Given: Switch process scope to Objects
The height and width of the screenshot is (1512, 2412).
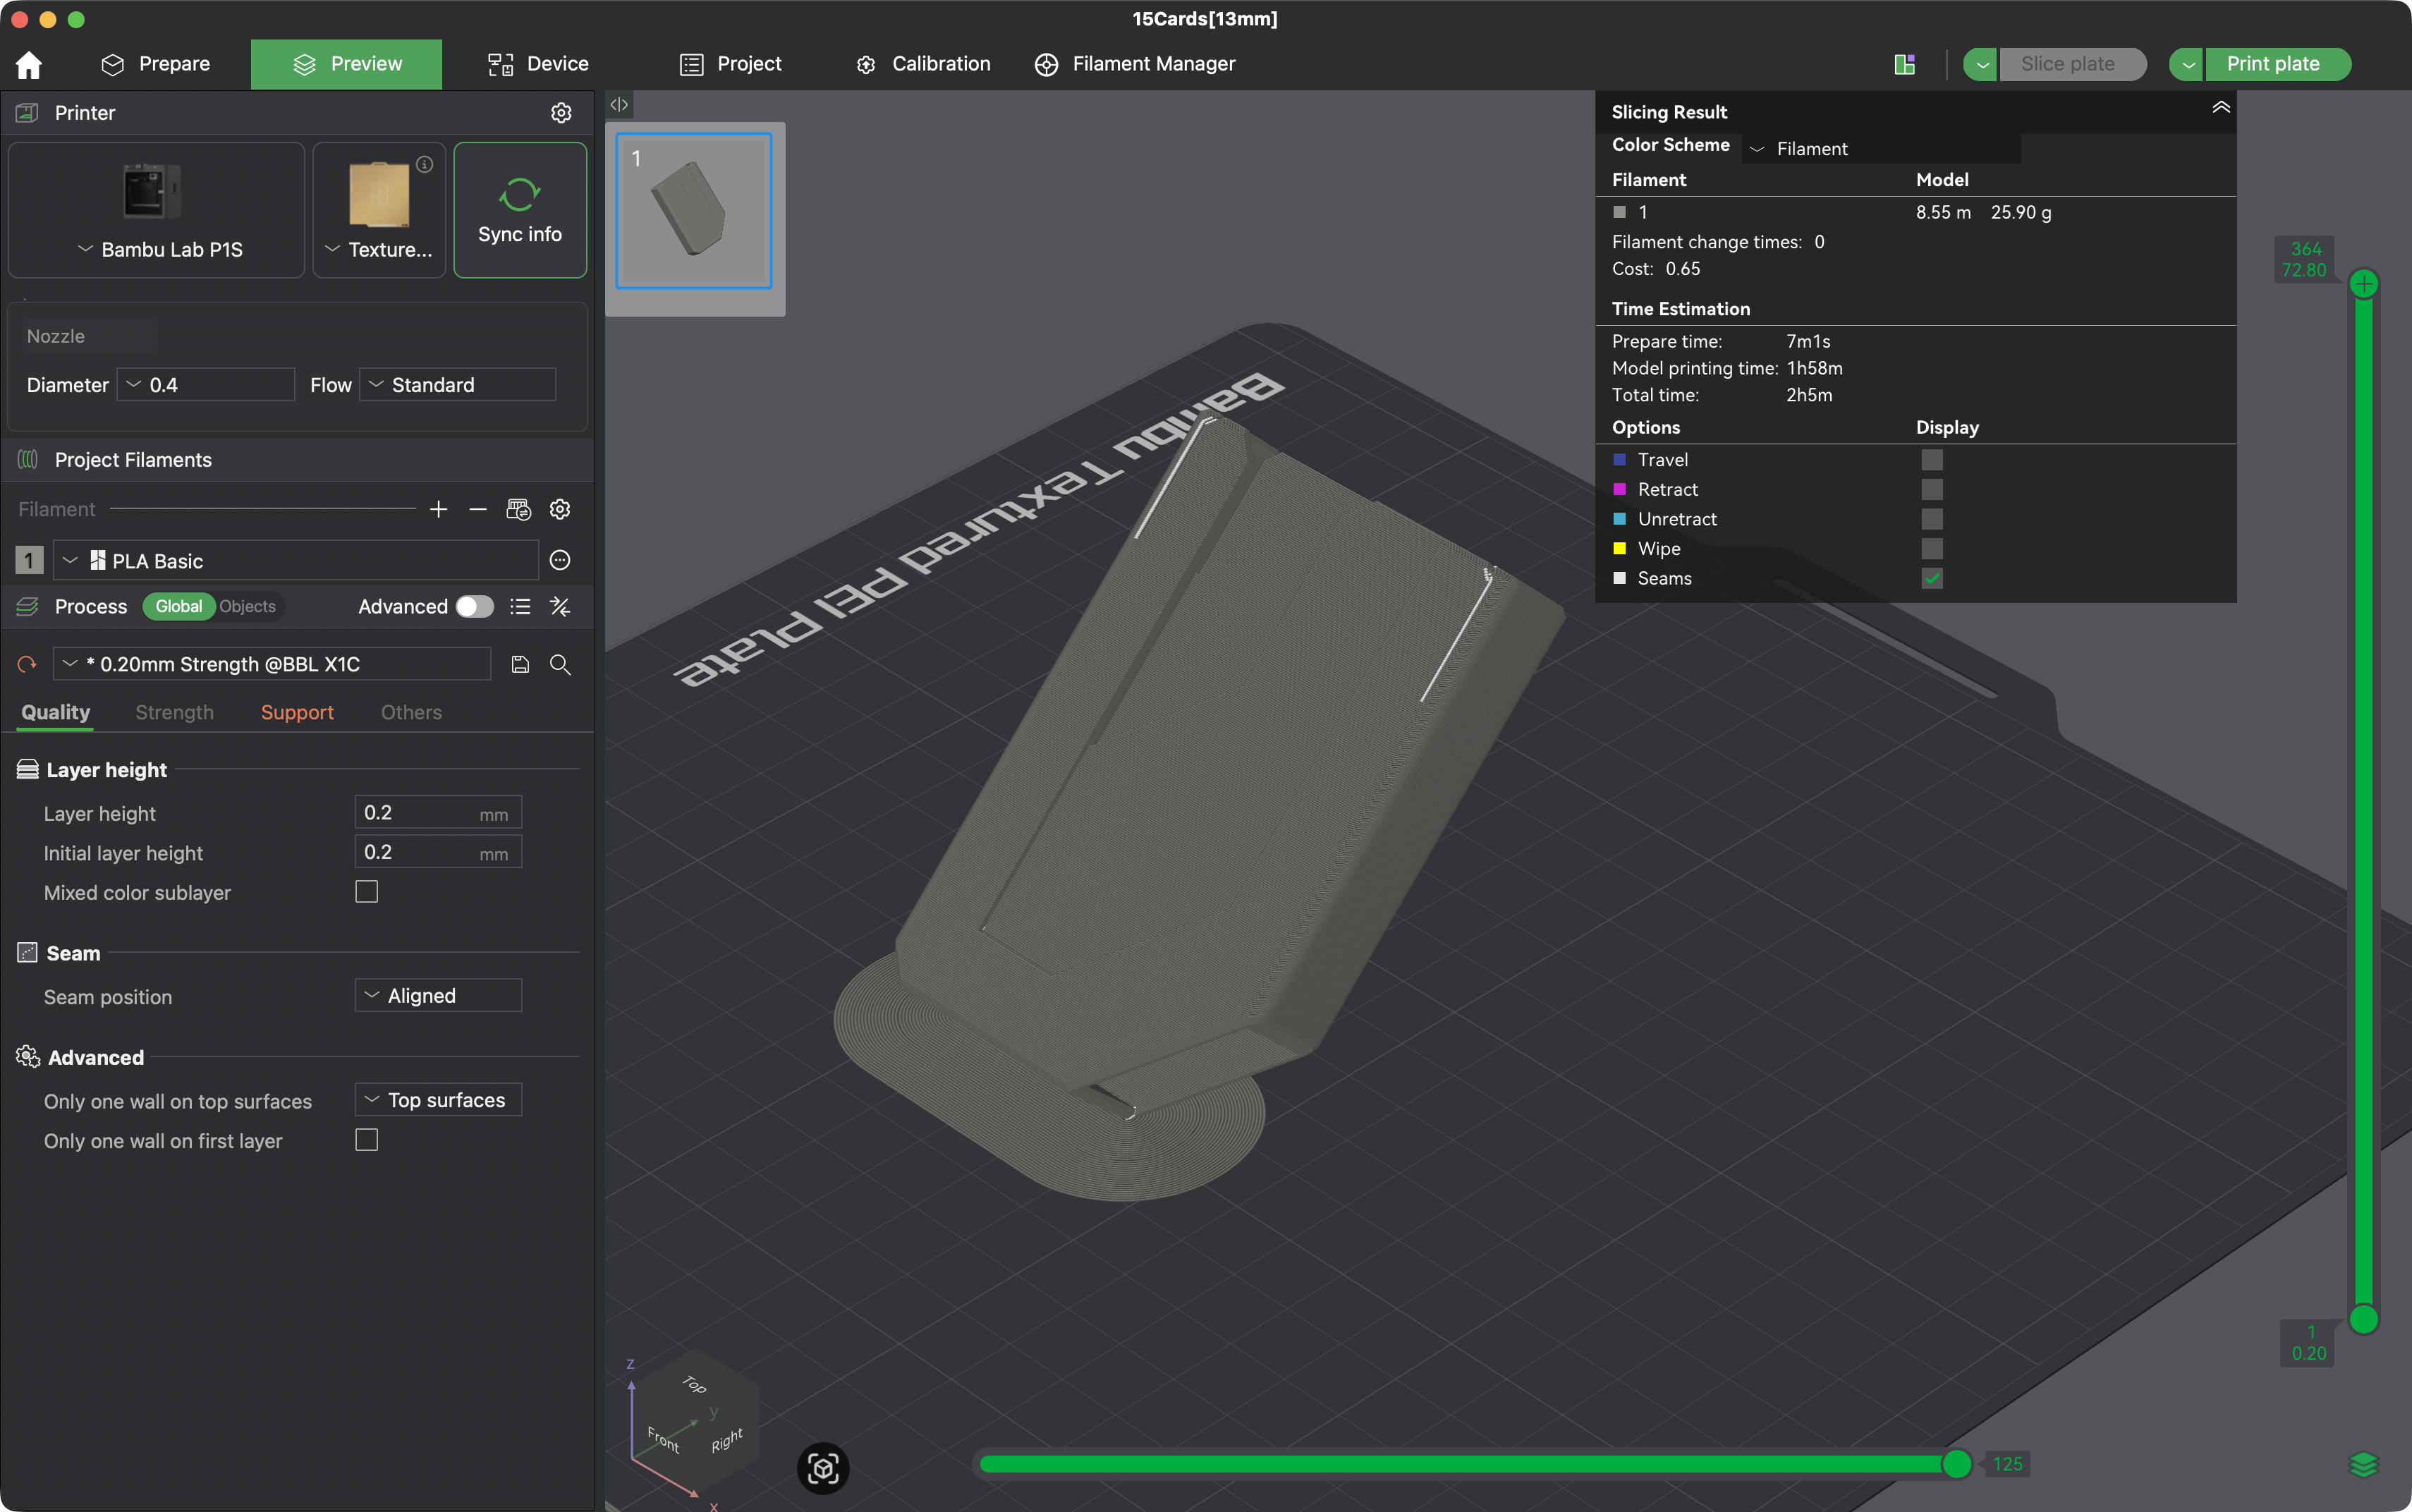Looking at the screenshot, I should pyautogui.click(x=247, y=606).
